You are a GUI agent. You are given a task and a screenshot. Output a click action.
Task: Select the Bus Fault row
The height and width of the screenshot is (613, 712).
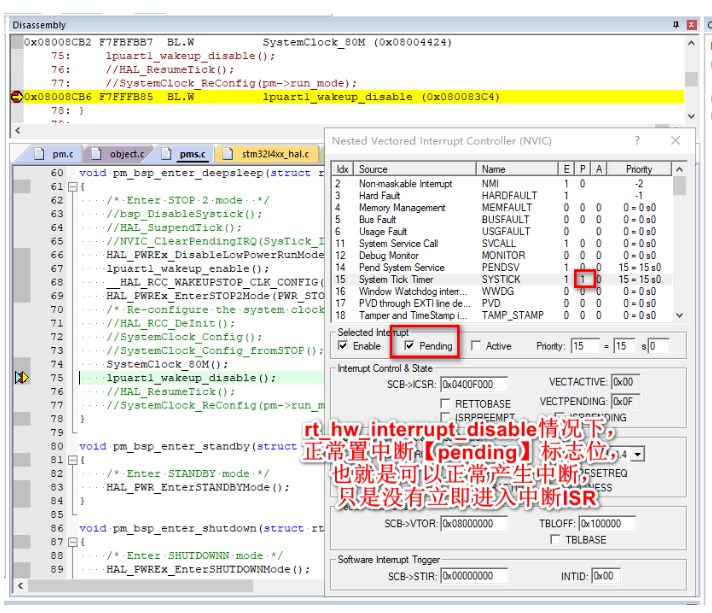[501, 219]
